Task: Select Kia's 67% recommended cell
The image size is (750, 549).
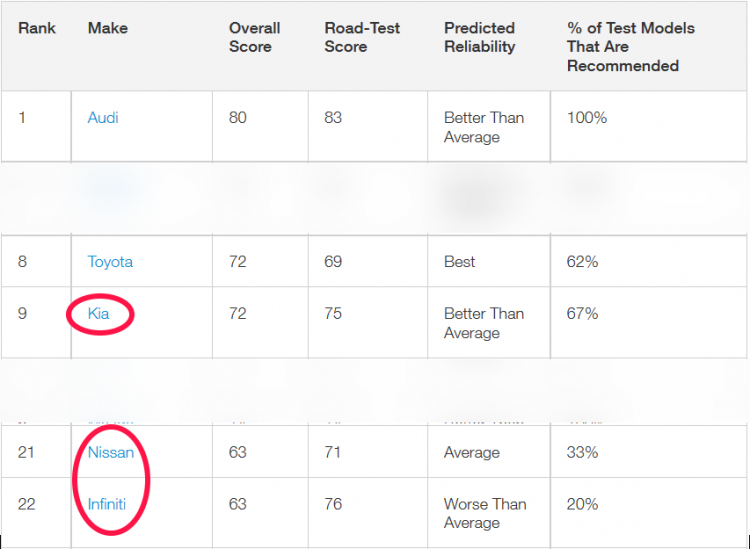Action: [x=583, y=313]
